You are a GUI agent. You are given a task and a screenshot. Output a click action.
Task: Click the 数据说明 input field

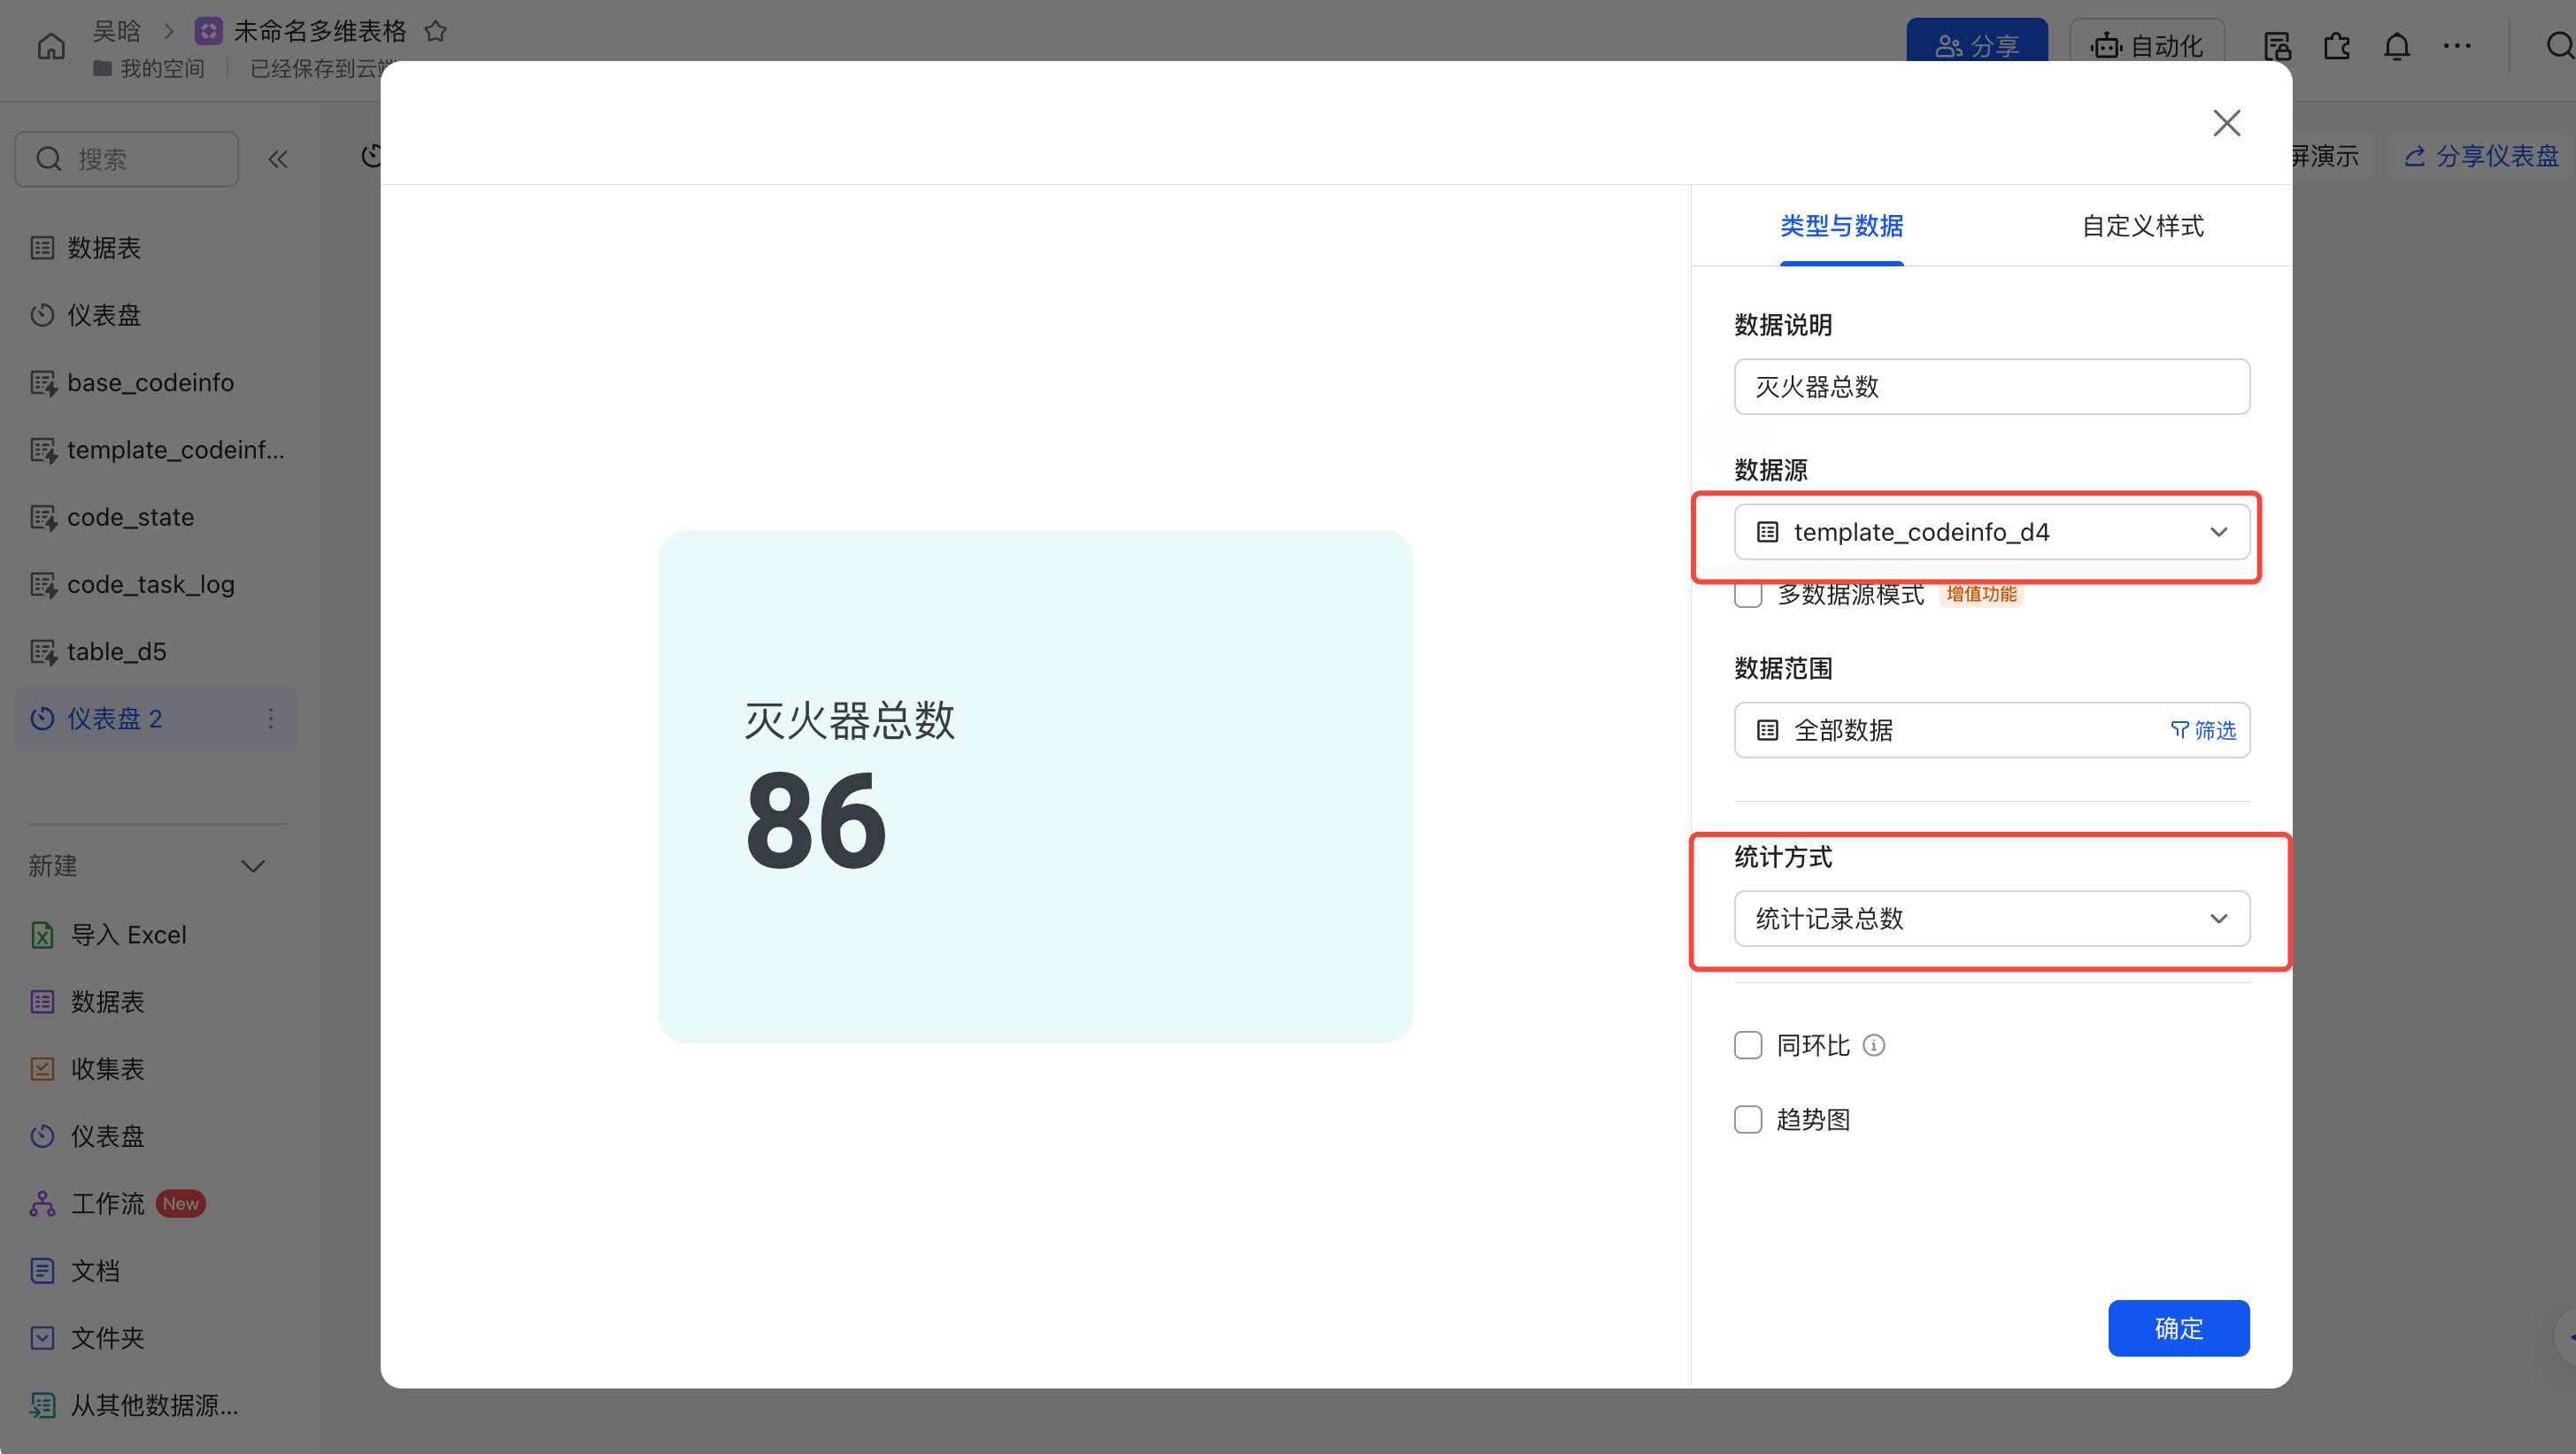pos(1991,386)
